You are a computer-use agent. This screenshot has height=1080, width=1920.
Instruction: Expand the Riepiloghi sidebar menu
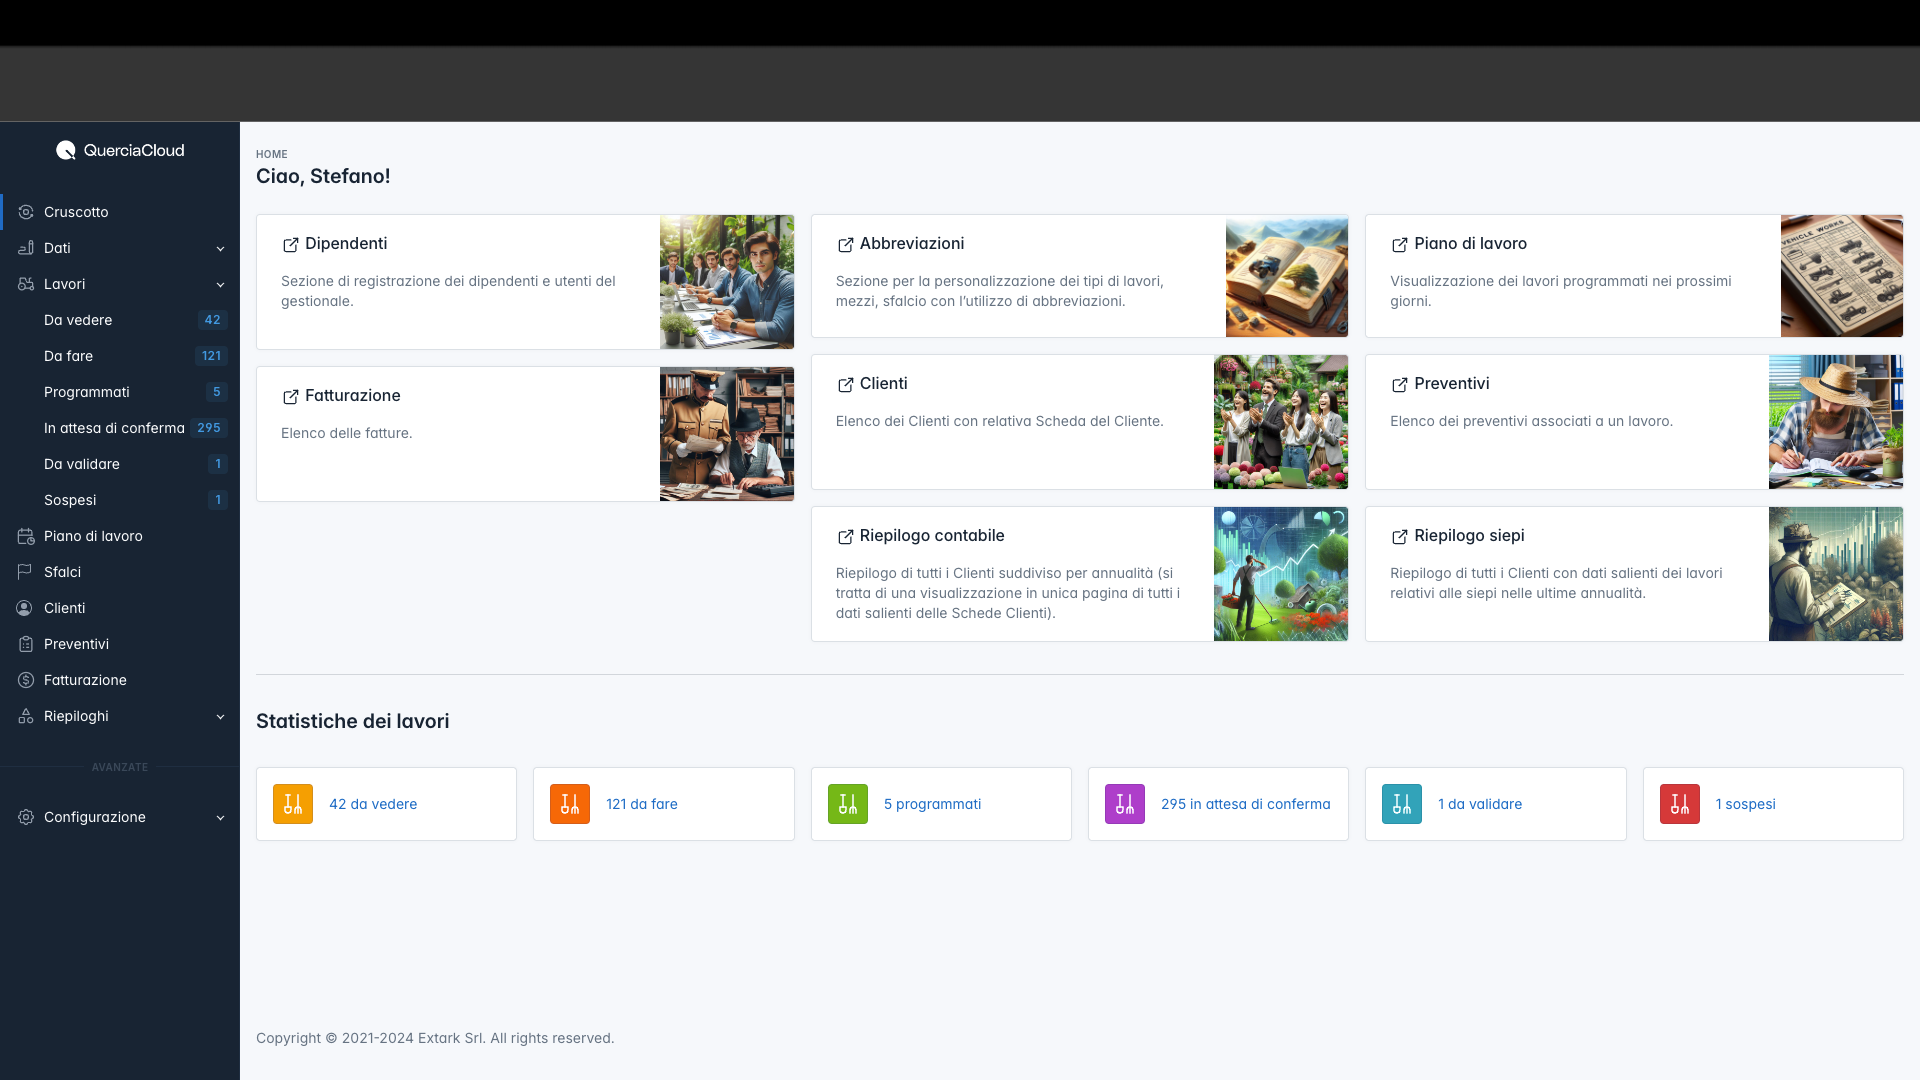[x=220, y=717]
